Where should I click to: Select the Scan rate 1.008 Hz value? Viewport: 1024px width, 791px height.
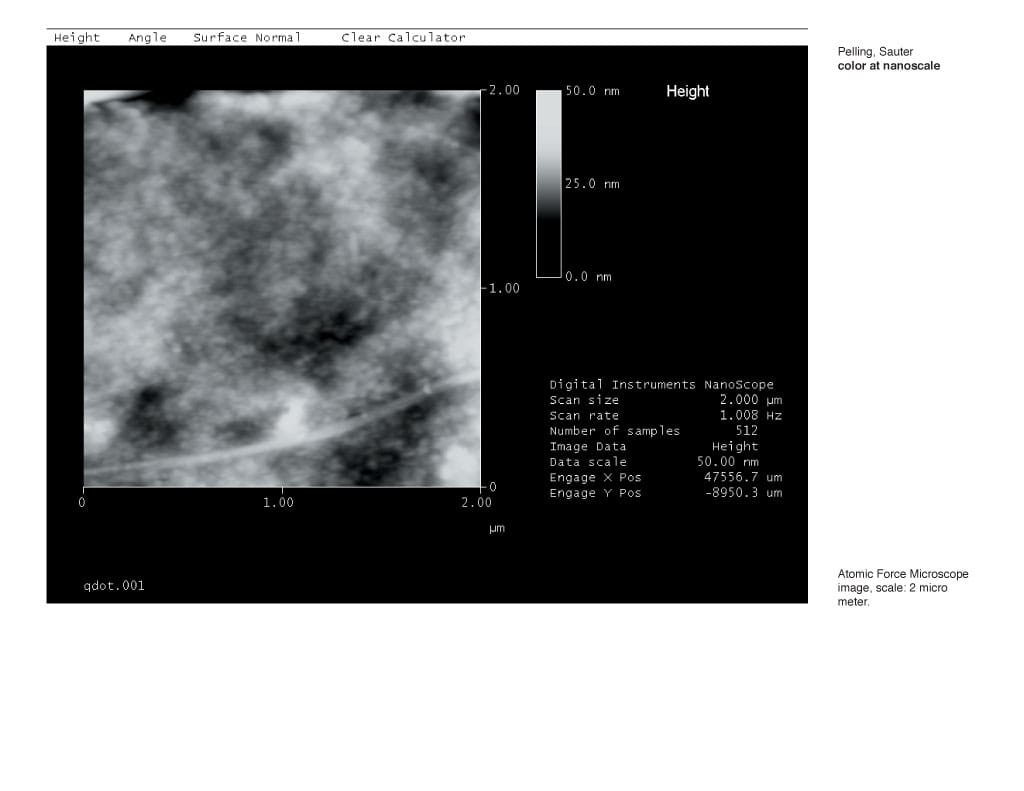[x=750, y=415]
